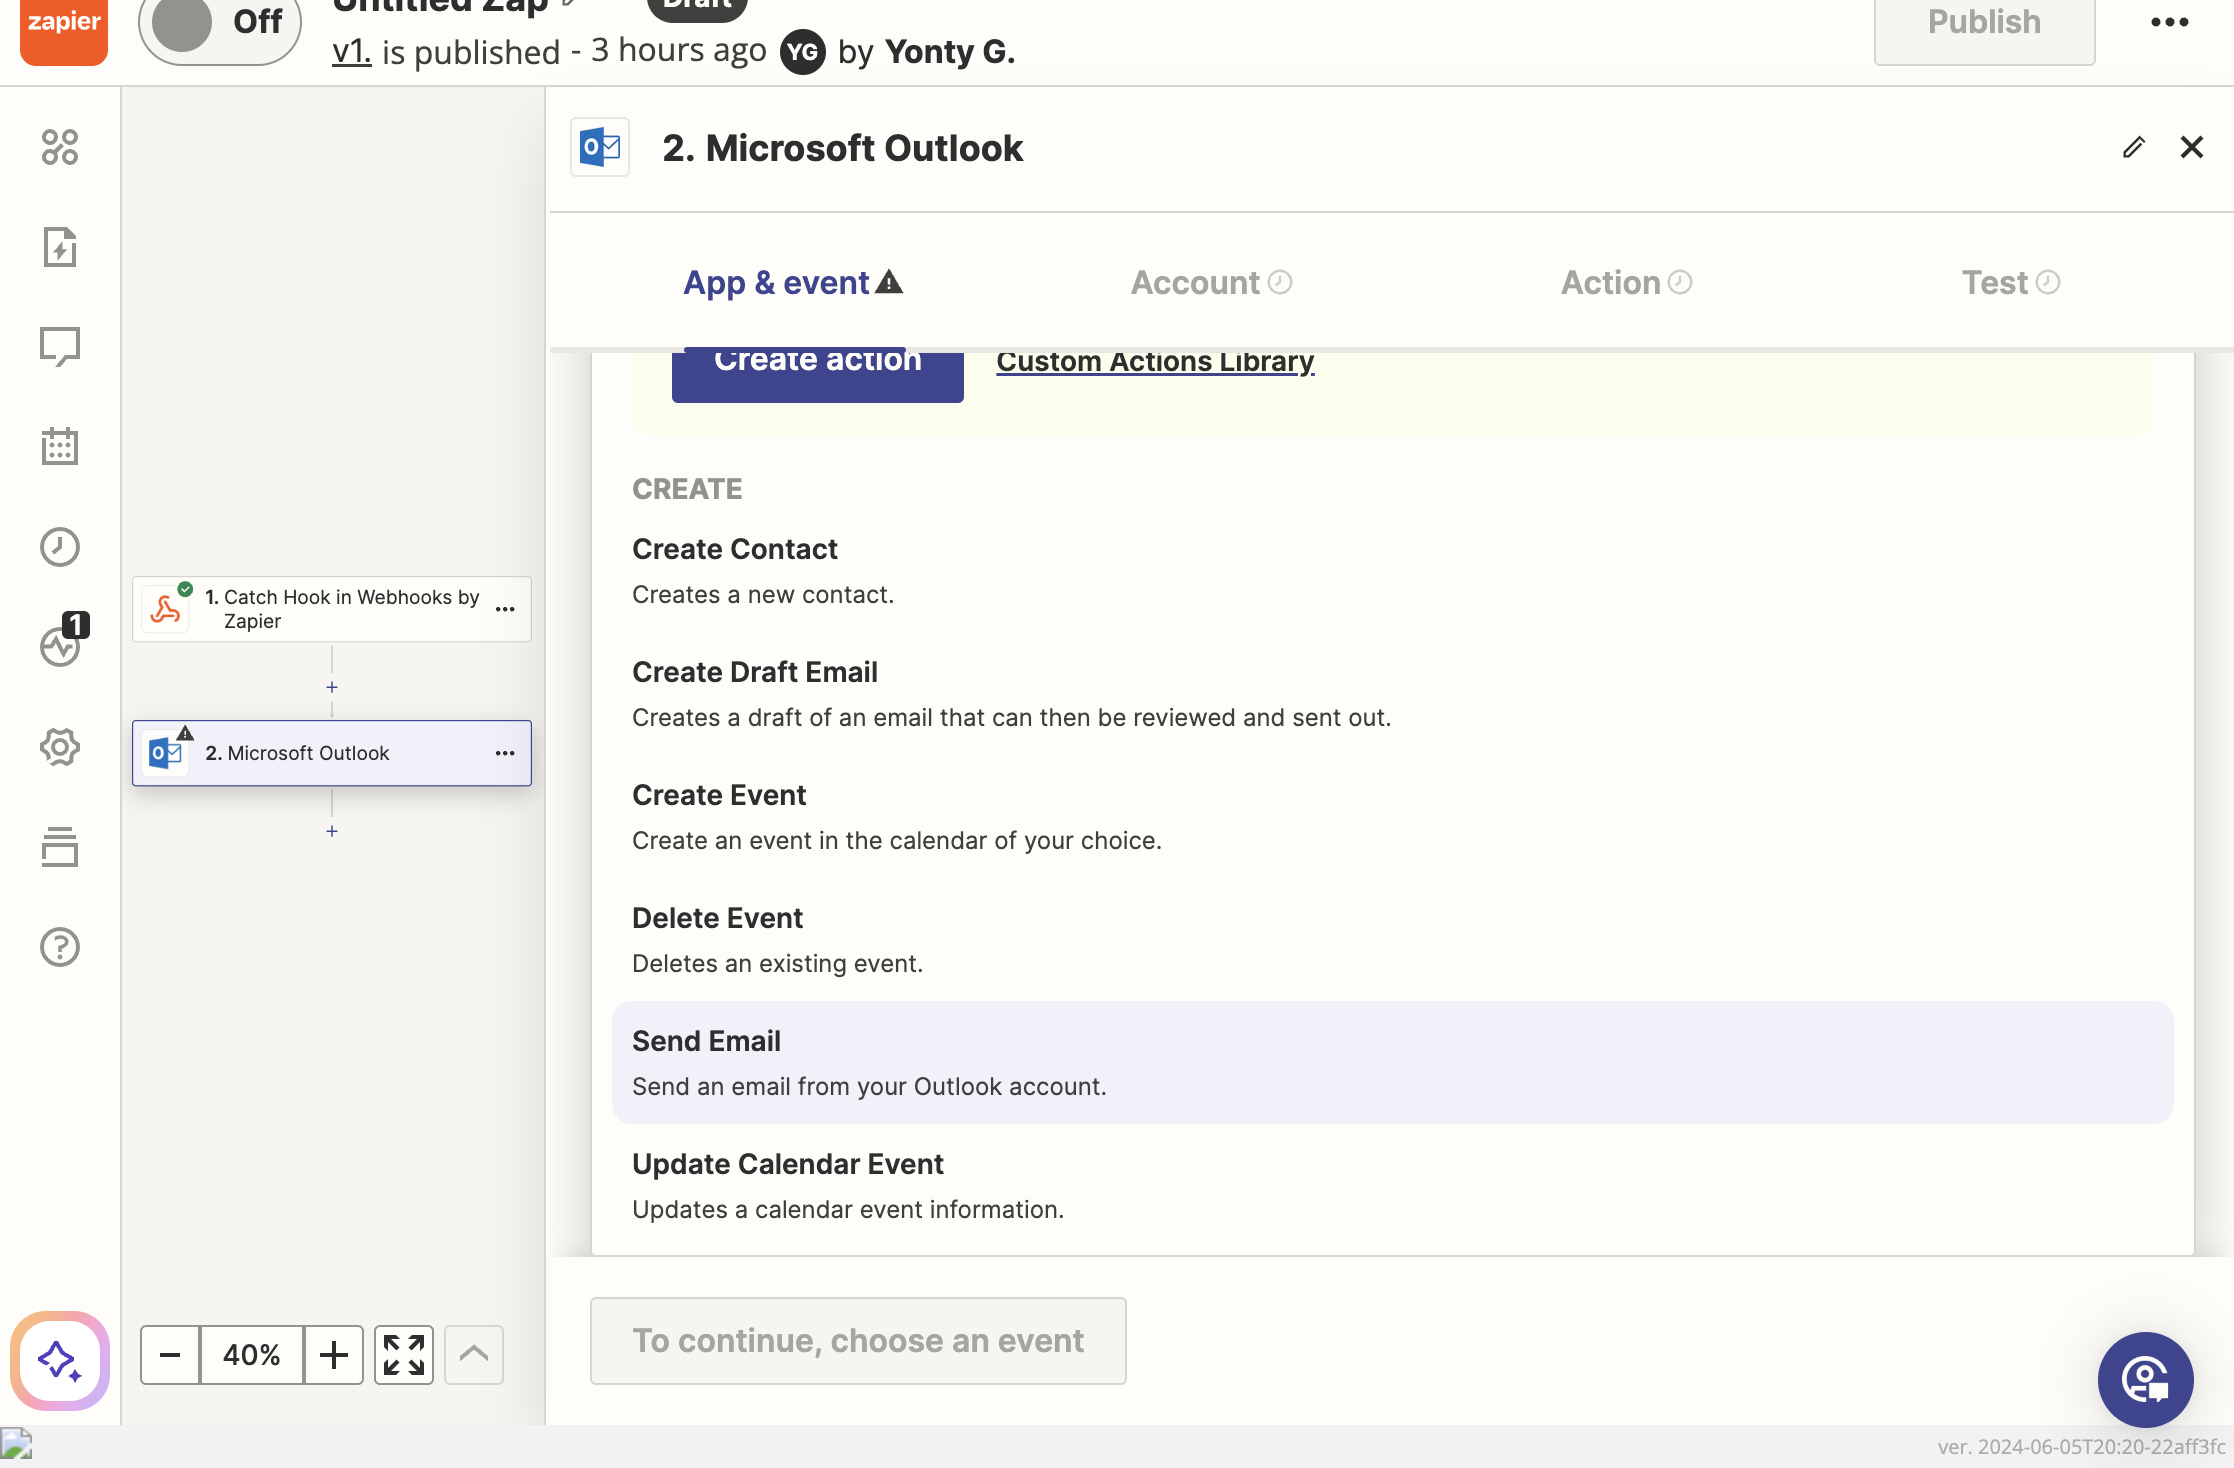The height and width of the screenshot is (1468, 2234).
Task: Click the YG user avatar badge
Action: 803,52
